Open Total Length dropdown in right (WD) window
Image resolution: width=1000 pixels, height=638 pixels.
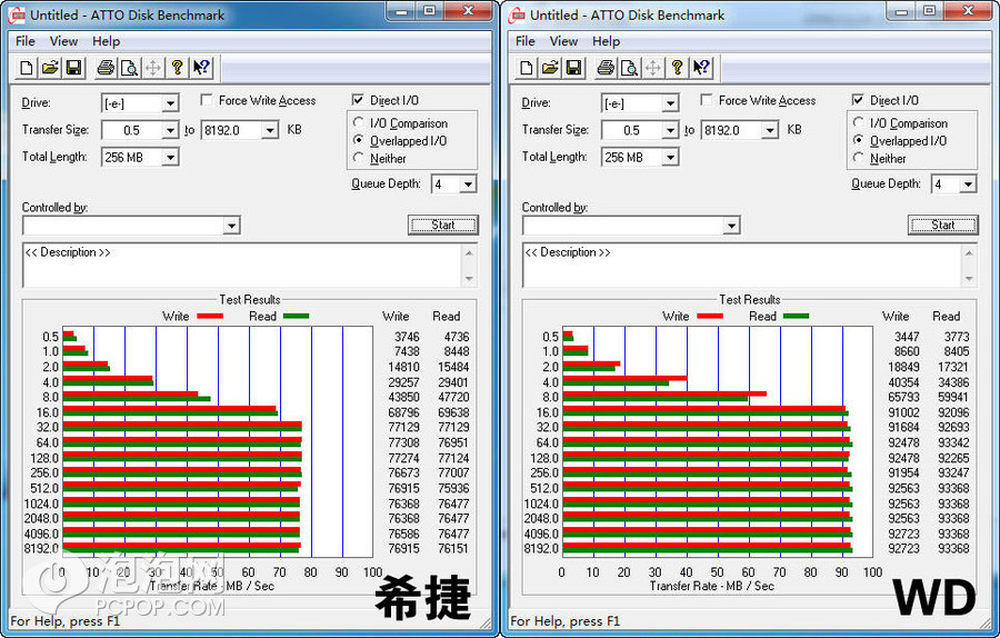(x=670, y=157)
